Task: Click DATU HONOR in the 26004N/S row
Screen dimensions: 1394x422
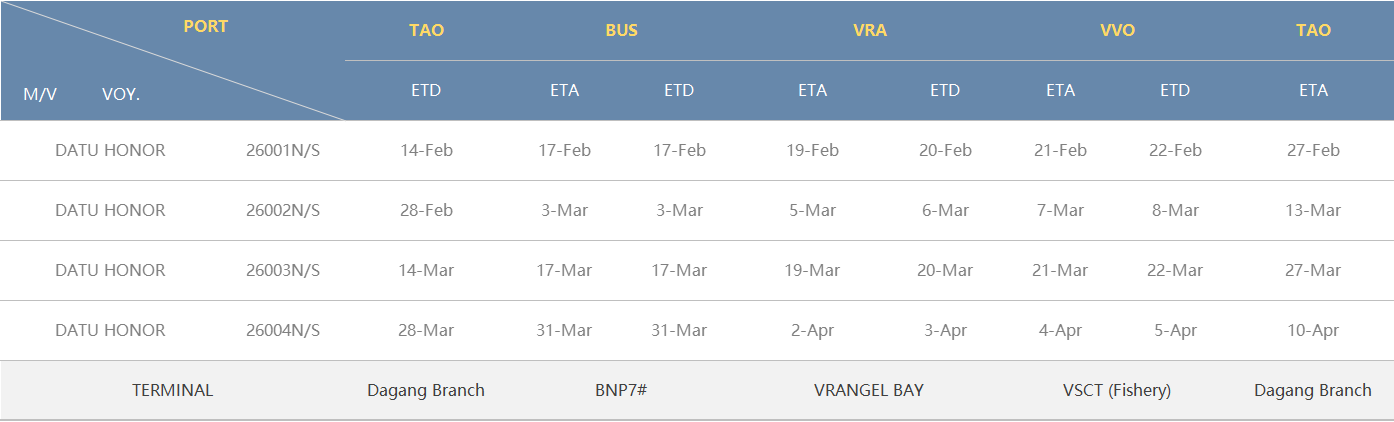Action: pos(110,330)
